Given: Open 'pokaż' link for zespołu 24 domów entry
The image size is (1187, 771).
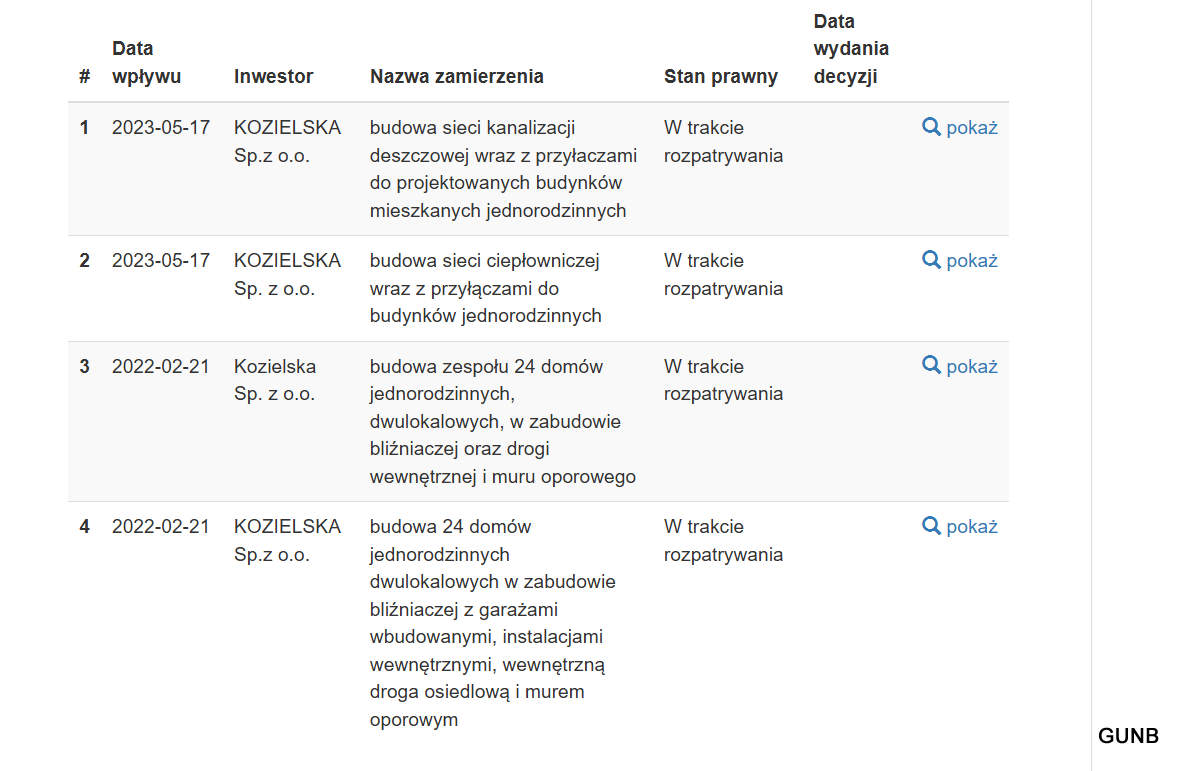Looking at the screenshot, I should point(960,367).
